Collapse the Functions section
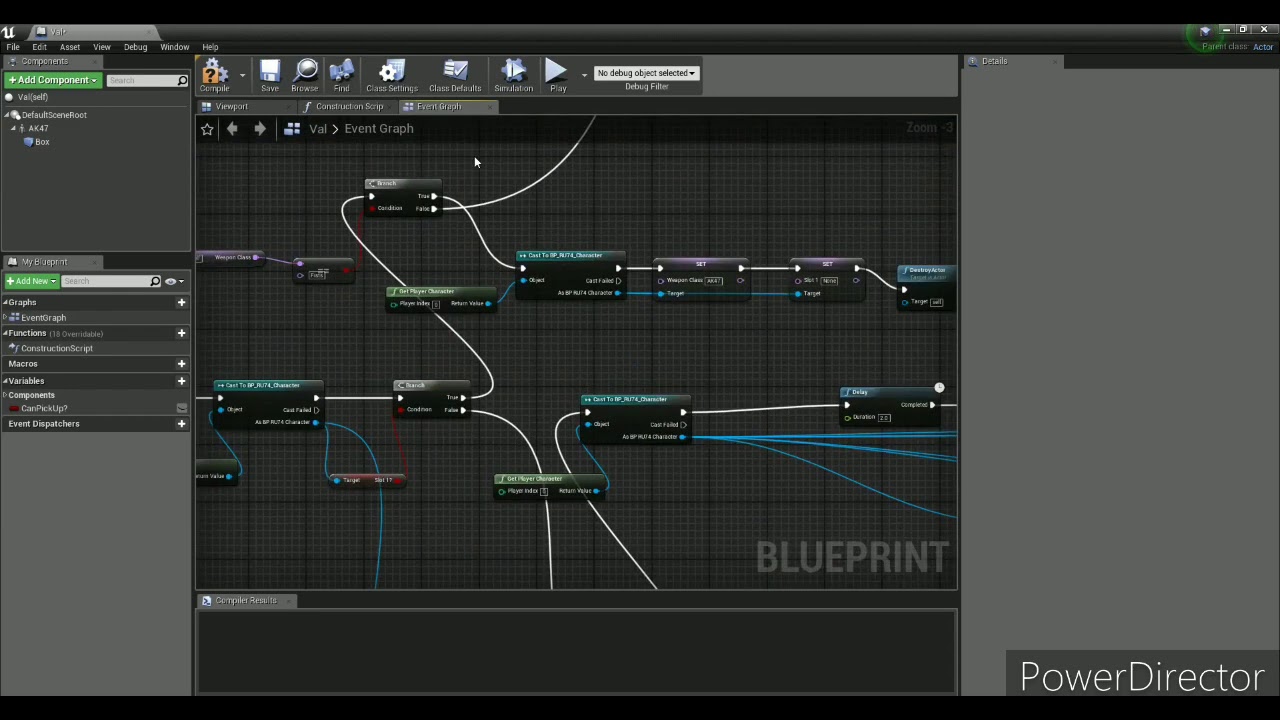This screenshot has height=720, width=1280. point(5,333)
